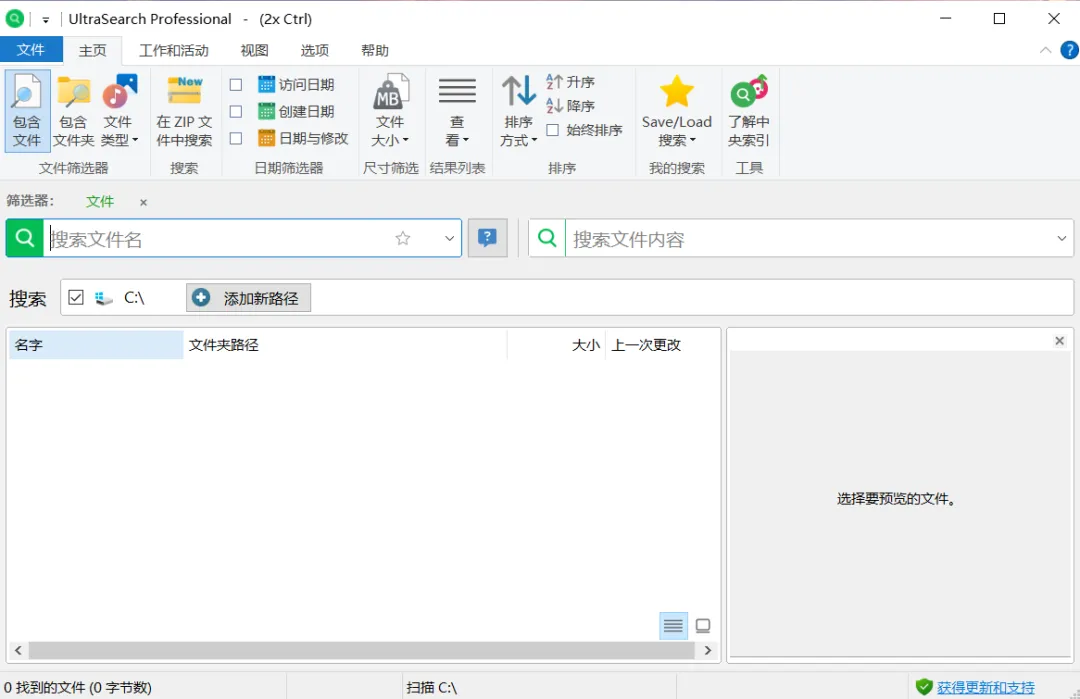Expand the filename search history dropdown
The image size is (1080, 699).
(449, 238)
